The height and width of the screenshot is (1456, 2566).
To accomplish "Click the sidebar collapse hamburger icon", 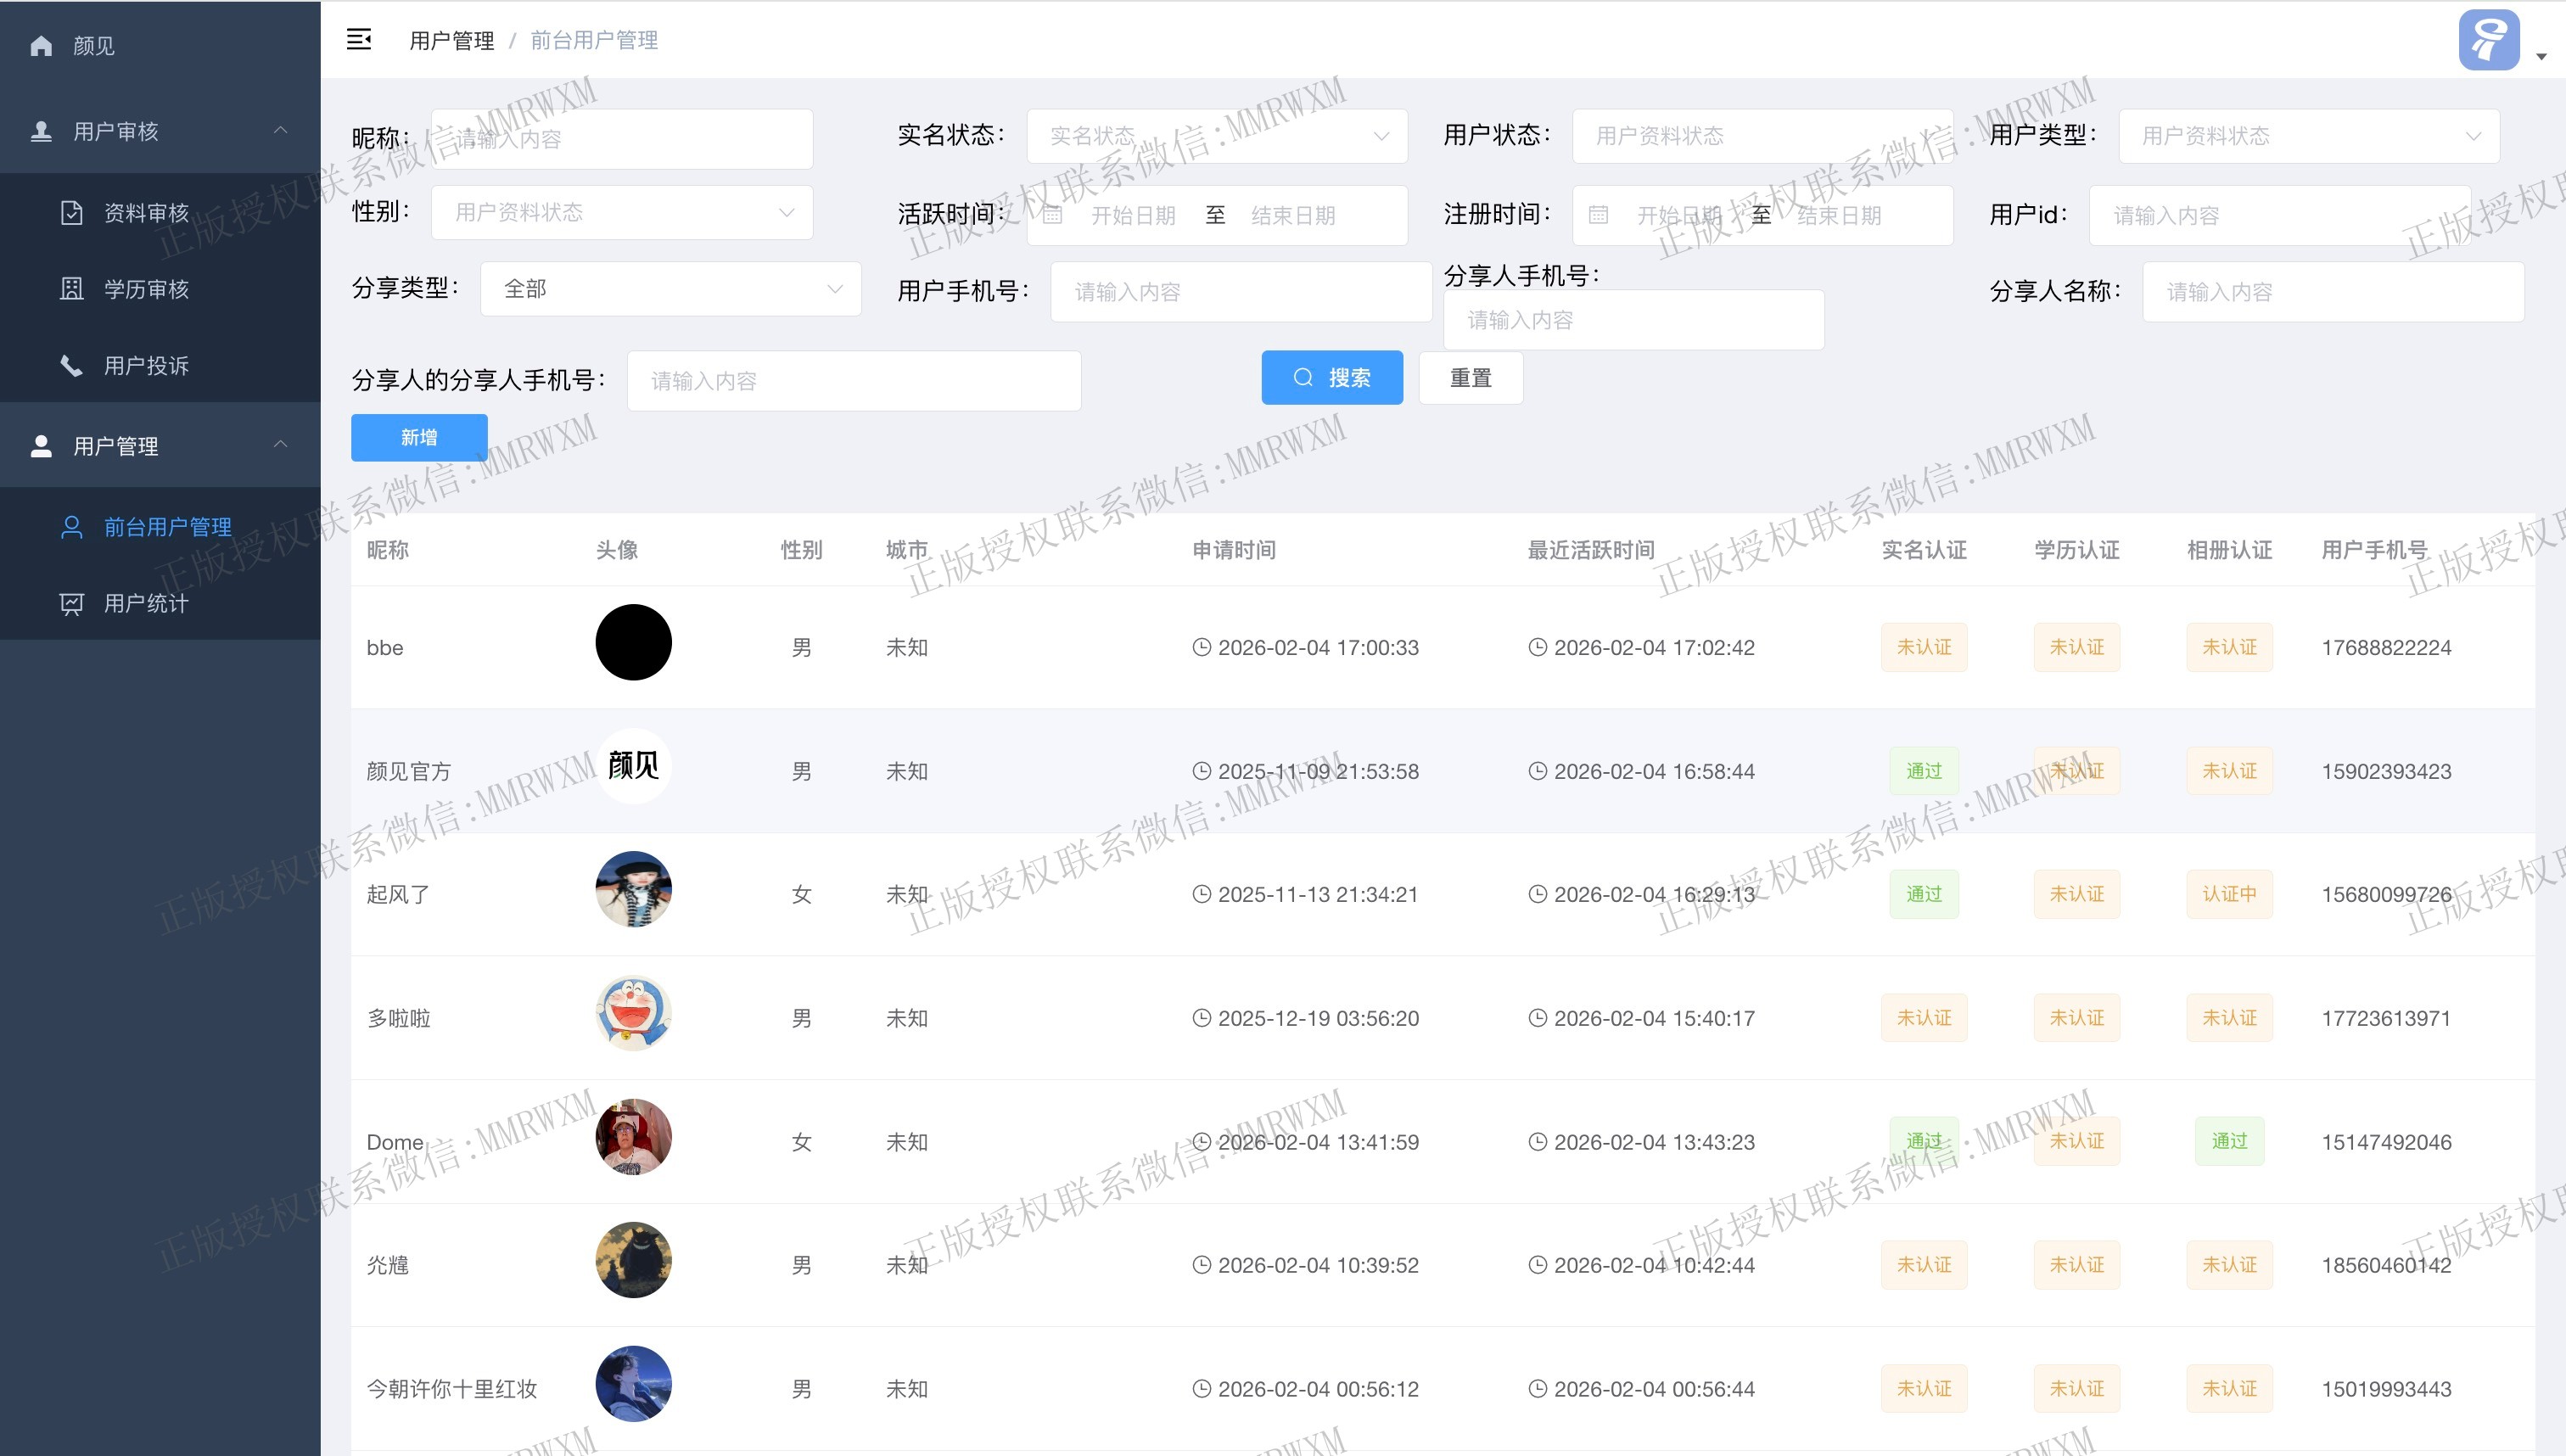I will (x=358, y=40).
